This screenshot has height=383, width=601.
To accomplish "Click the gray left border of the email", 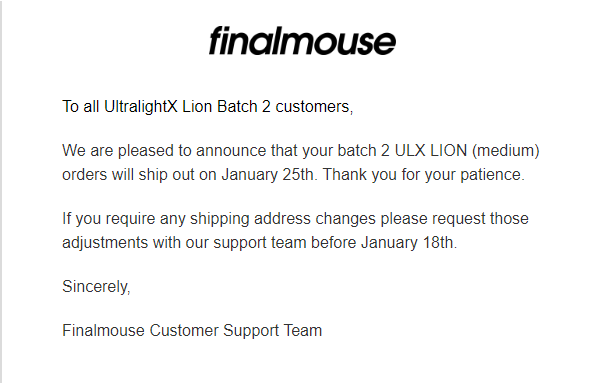I will [x=1, y=191].
